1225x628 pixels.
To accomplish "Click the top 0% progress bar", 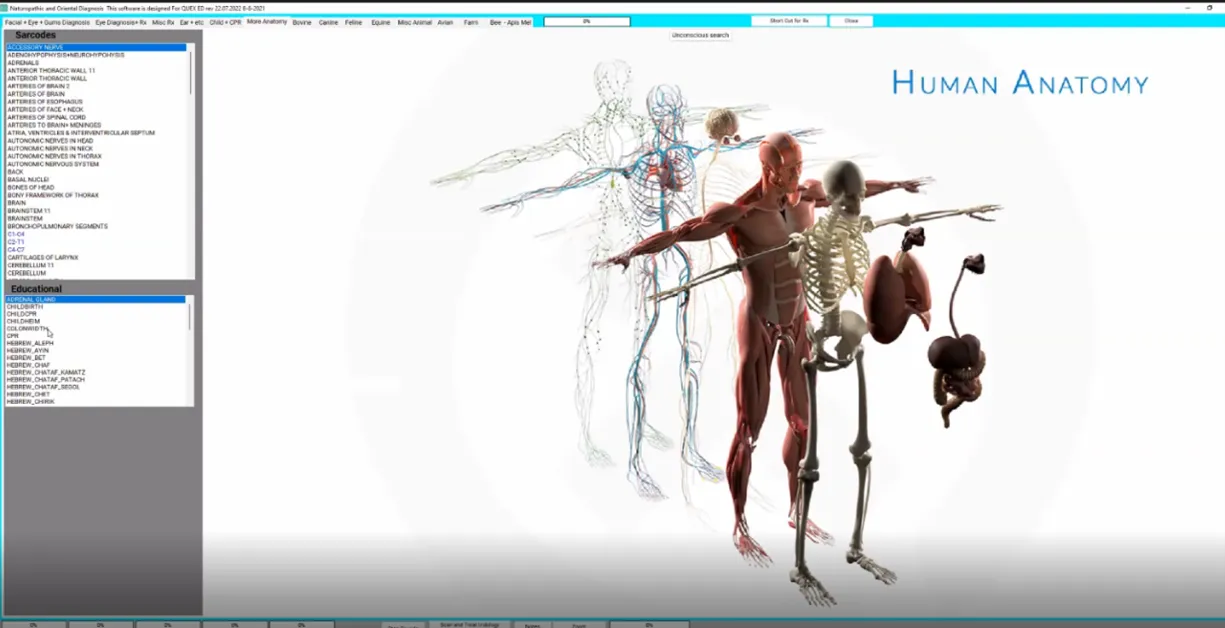I will point(586,21).
